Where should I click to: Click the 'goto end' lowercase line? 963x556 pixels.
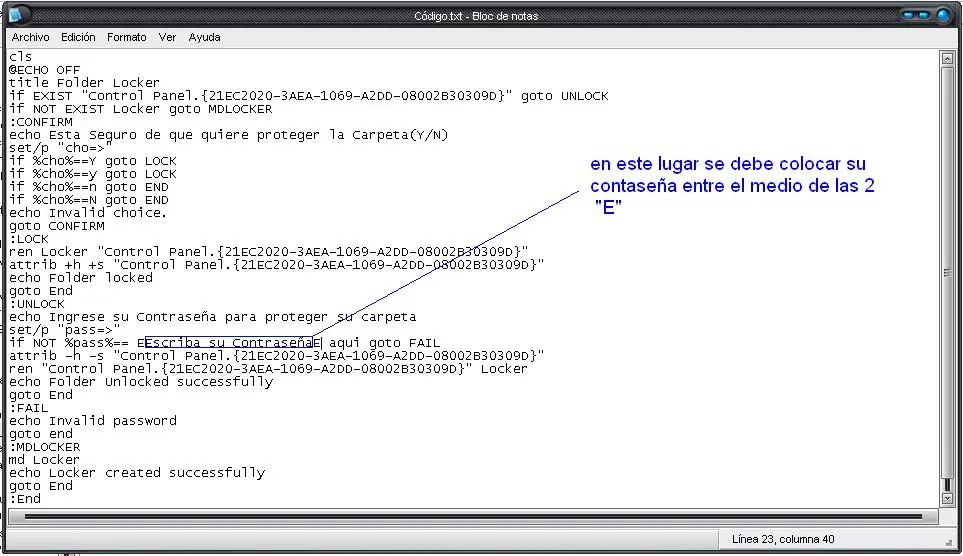pos(41,434)
